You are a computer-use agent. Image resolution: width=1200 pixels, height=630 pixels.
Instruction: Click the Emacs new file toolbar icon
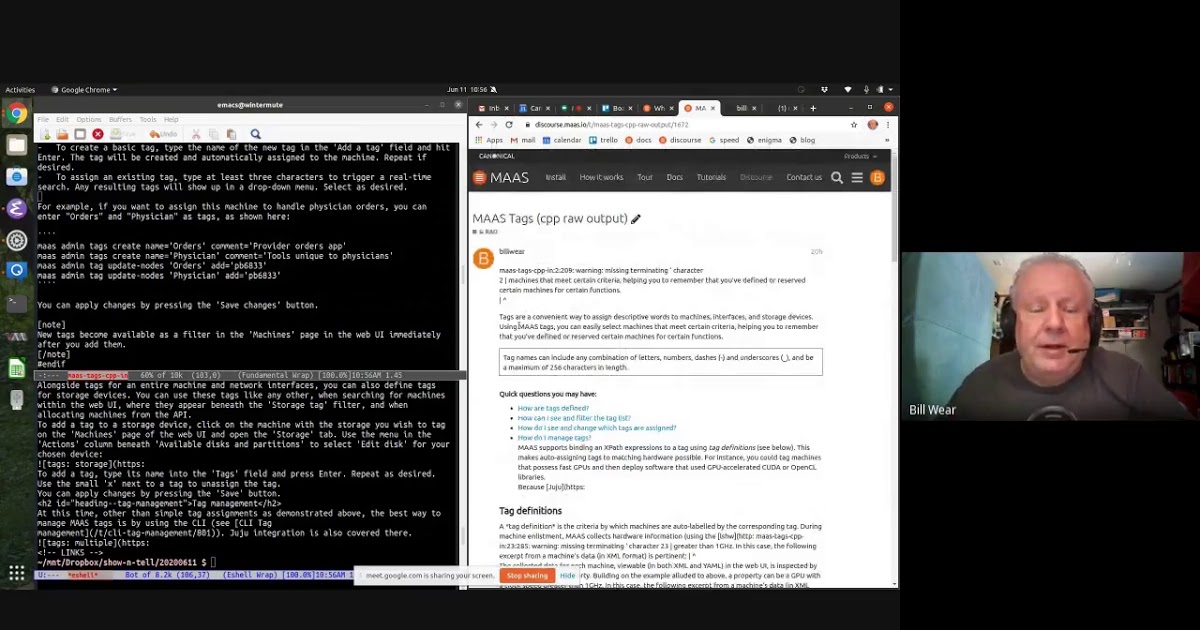(x=44, y=134)
